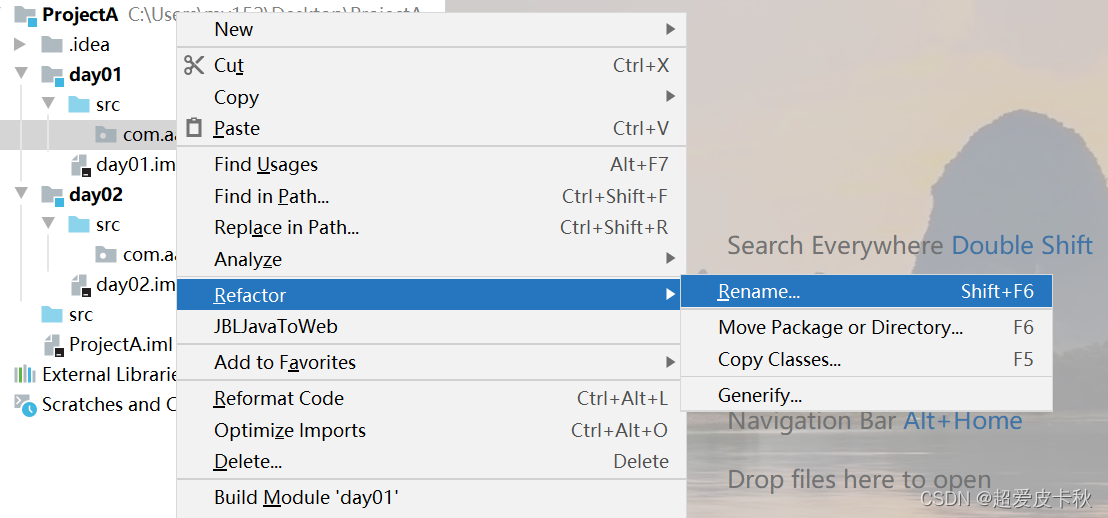
Task: Click the day01 module folder icon
Action: (52, 75)
